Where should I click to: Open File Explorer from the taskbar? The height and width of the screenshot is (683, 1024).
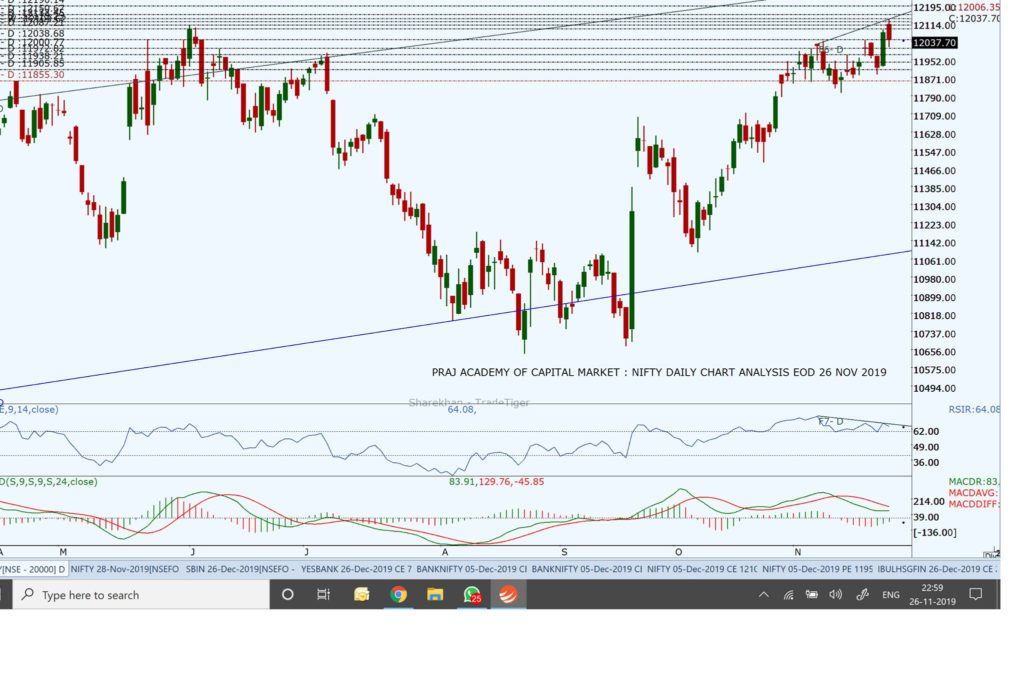435,594
